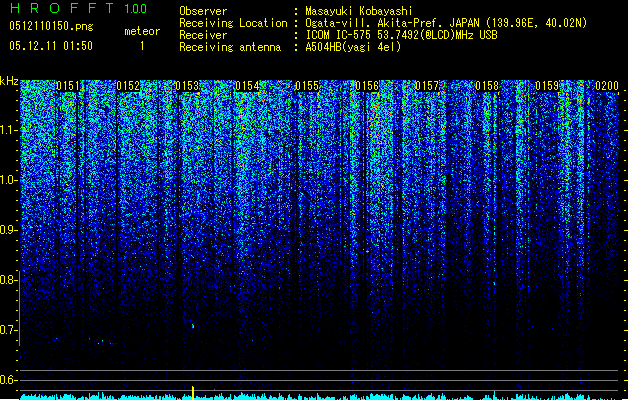Click the yellow meteor spike in power graph
Viewport: 629px width, 400px height.
[x=193, y=392]
